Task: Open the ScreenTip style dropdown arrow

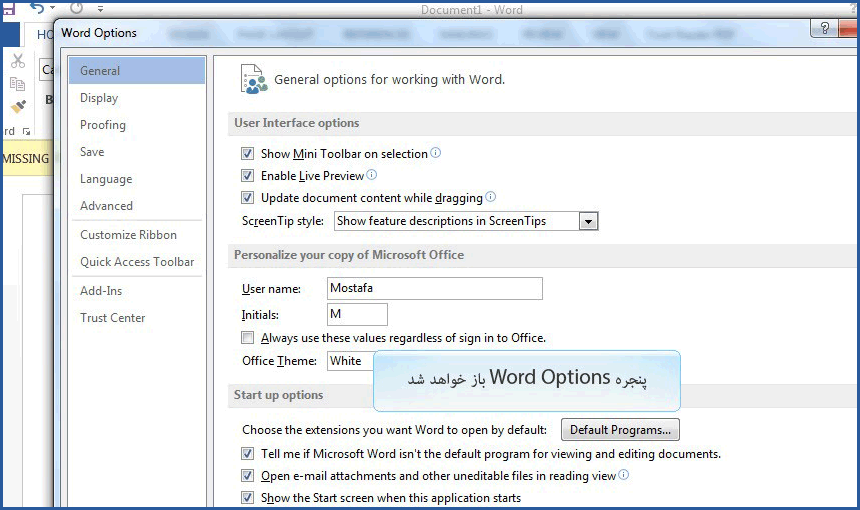Action: click(x=589, y=222)
